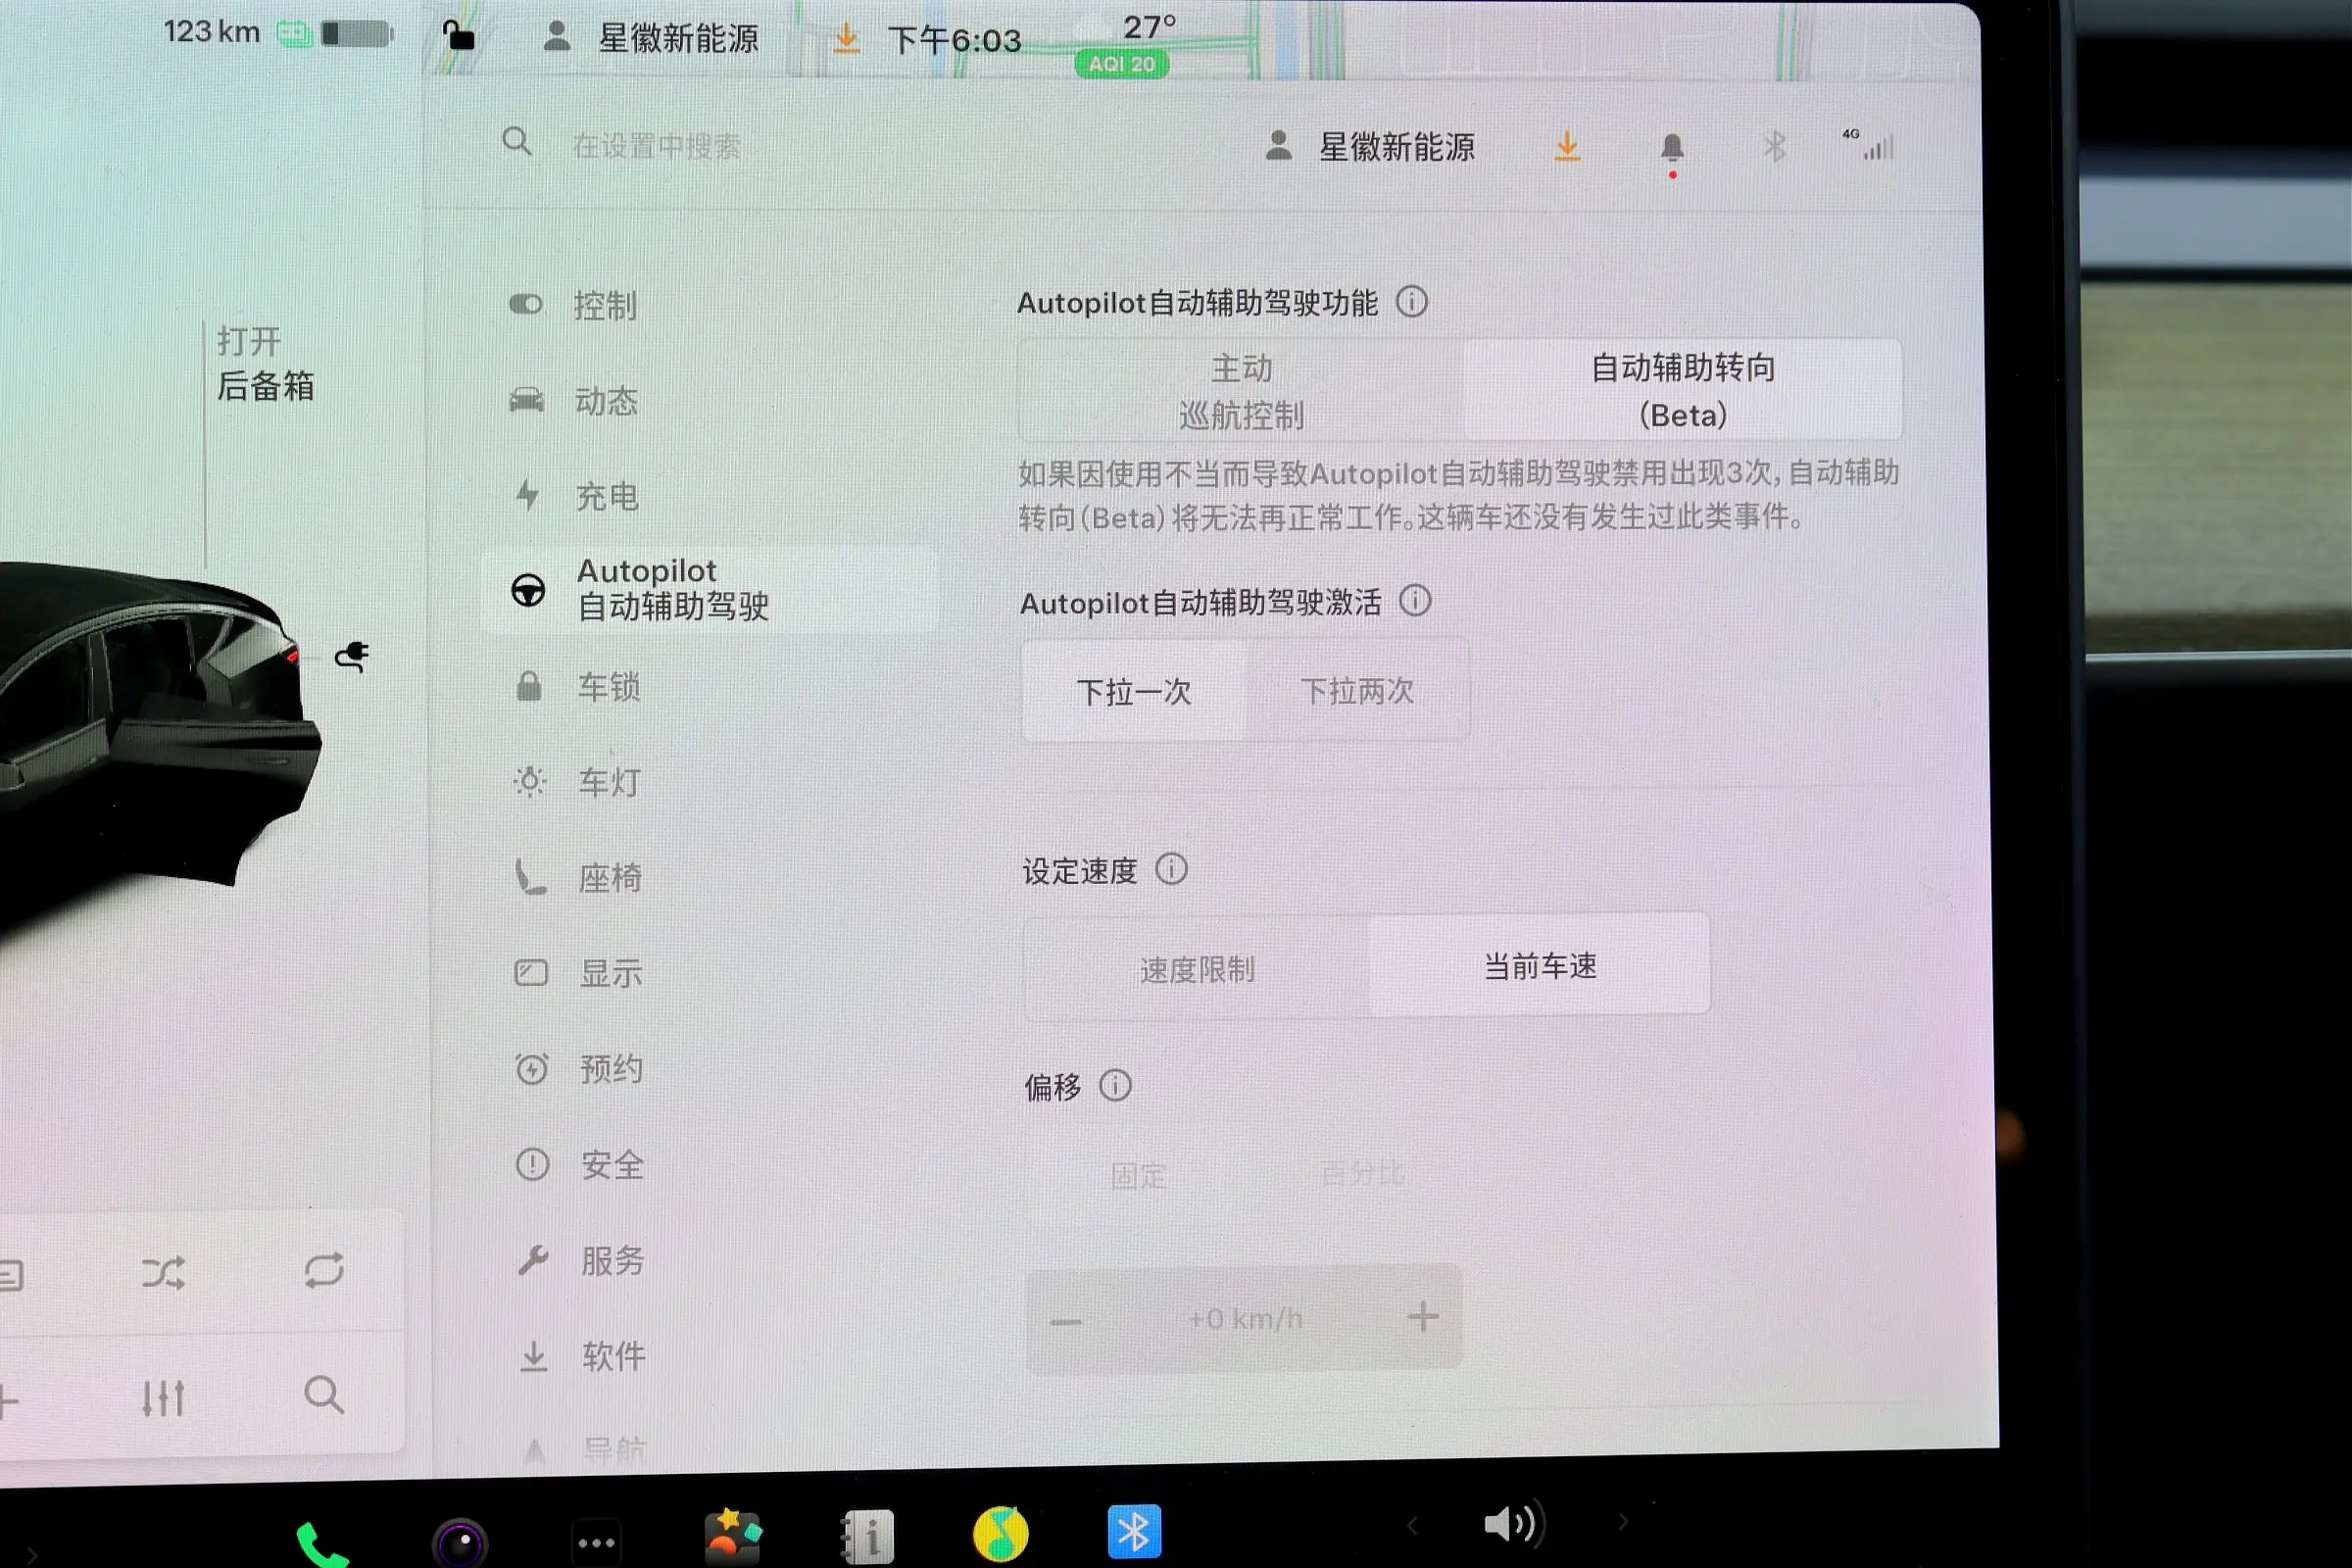Select 下拉两次 activation option

(x=1357, y=691)
